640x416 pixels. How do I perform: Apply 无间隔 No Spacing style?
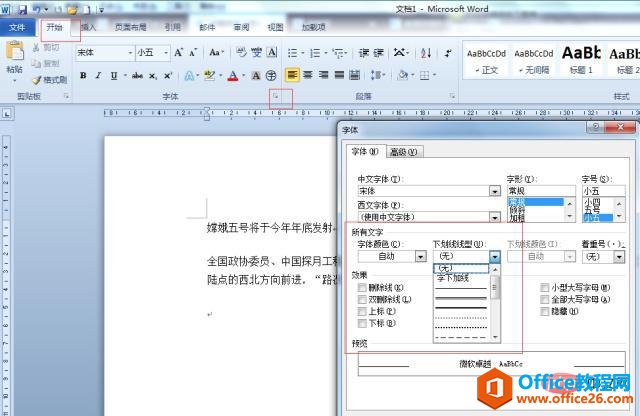(534, 61)
